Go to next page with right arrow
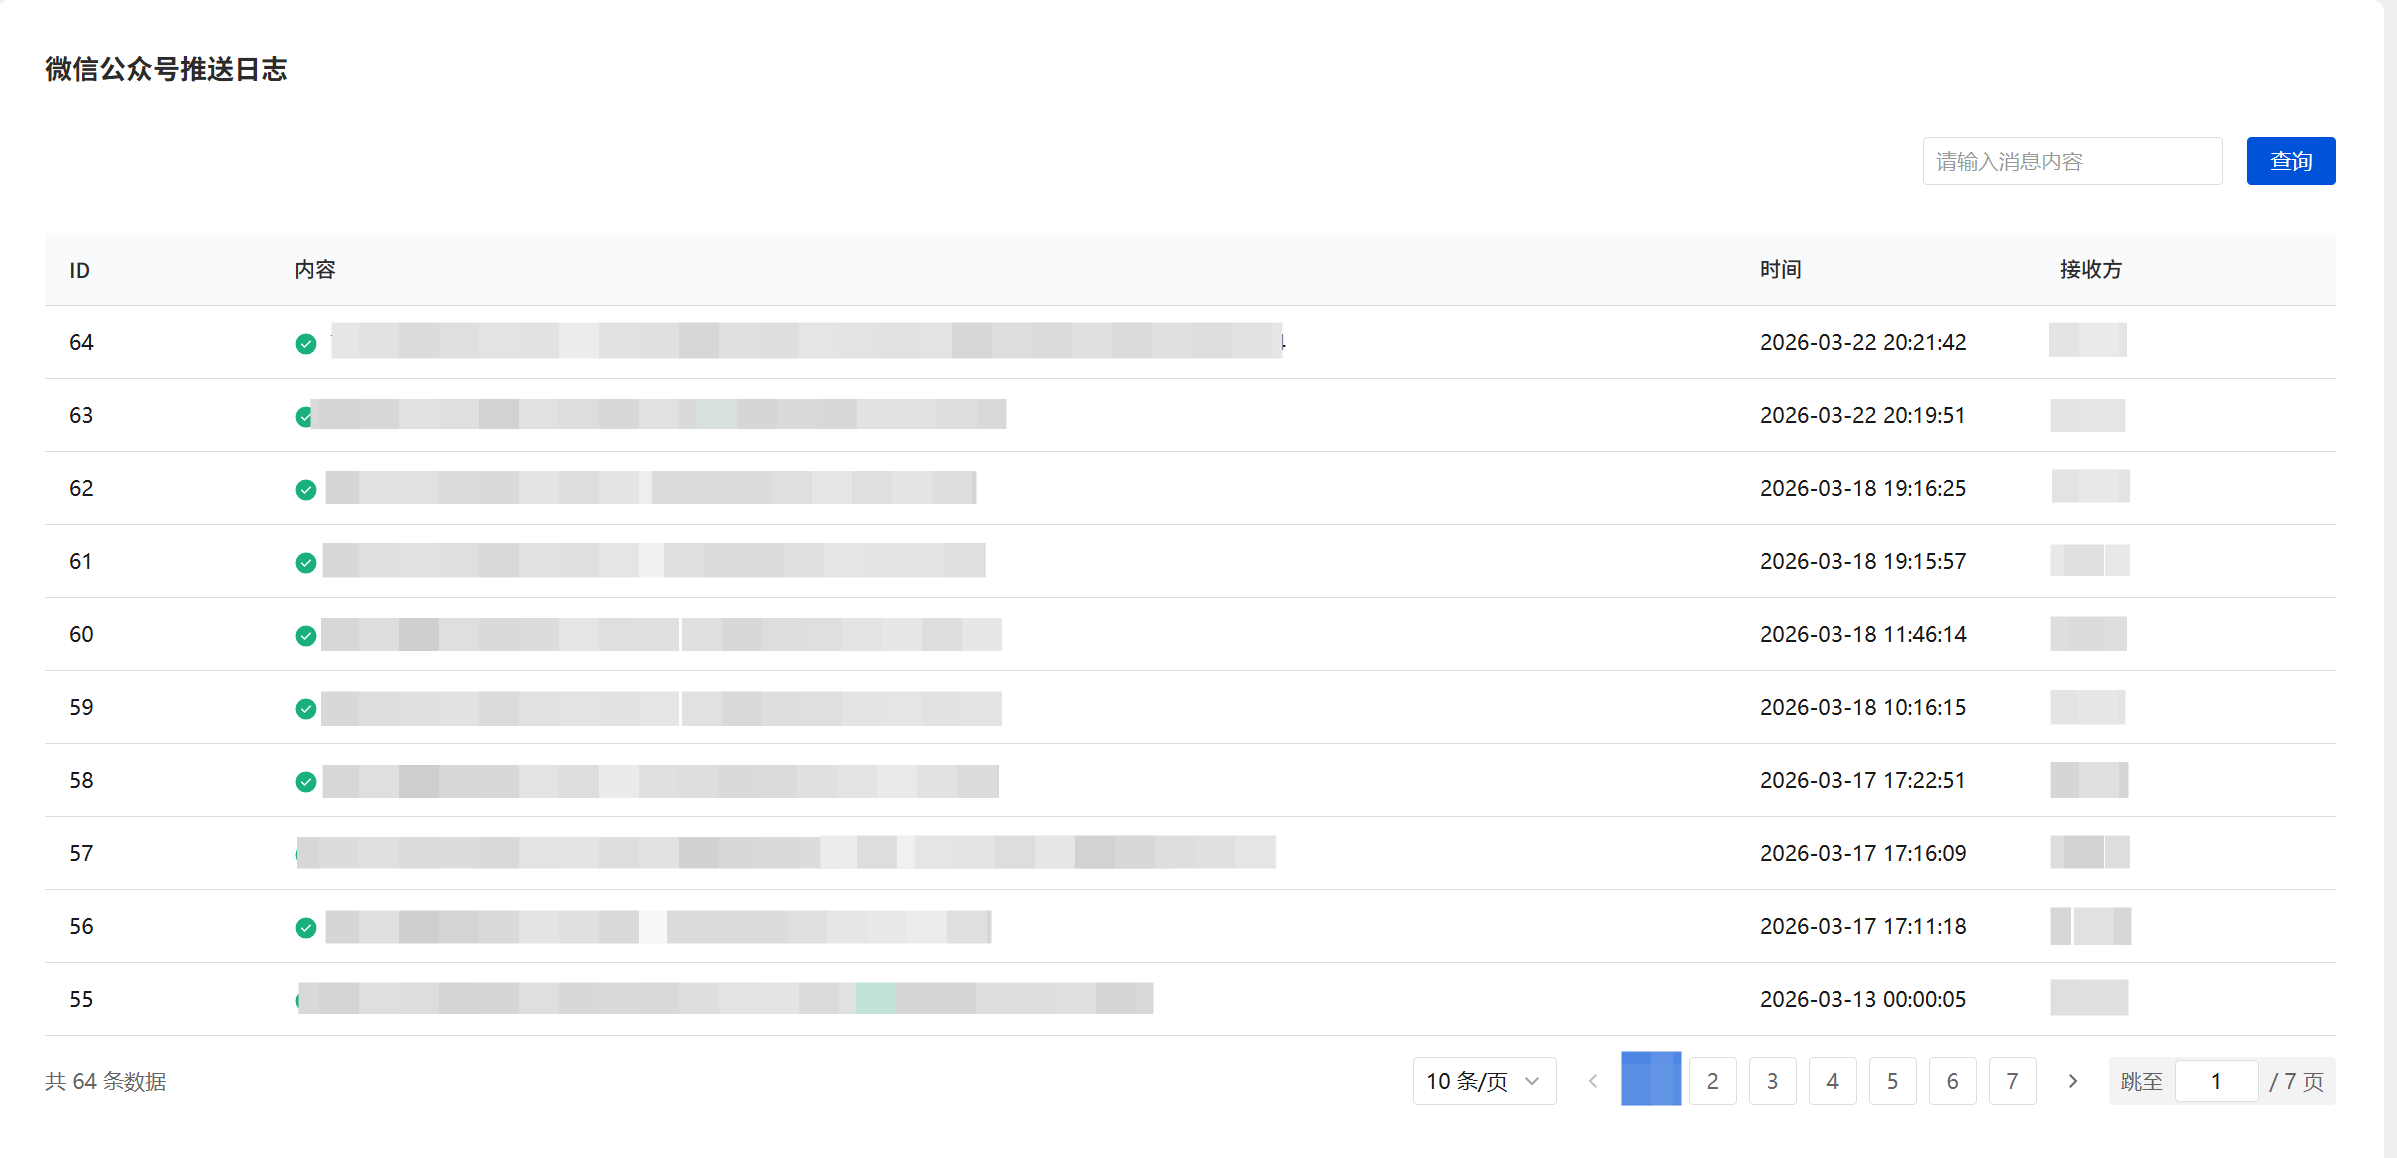This screenshot has width=2397, height=1158. coord(2072,1081)
